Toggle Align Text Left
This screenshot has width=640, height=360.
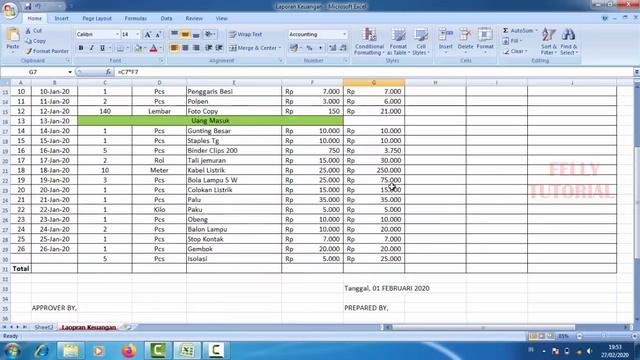pyautogui.click(x=174, y=48)
